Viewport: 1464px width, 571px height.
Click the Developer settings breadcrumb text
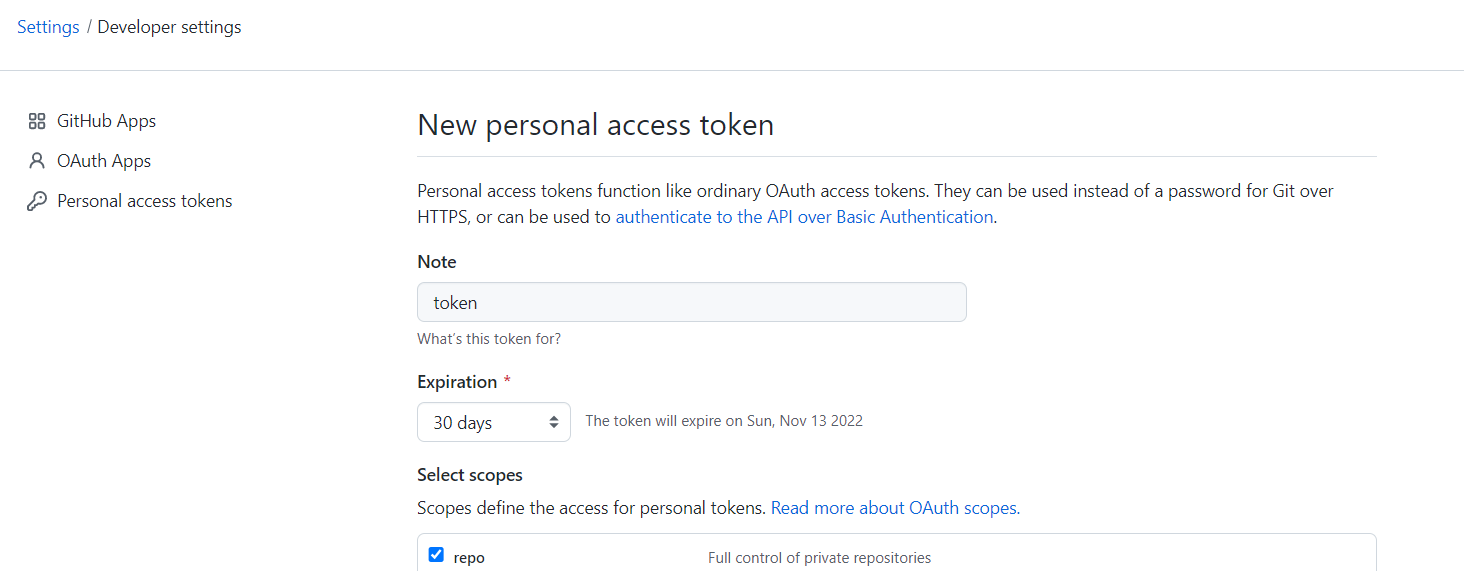coord(169,27)
